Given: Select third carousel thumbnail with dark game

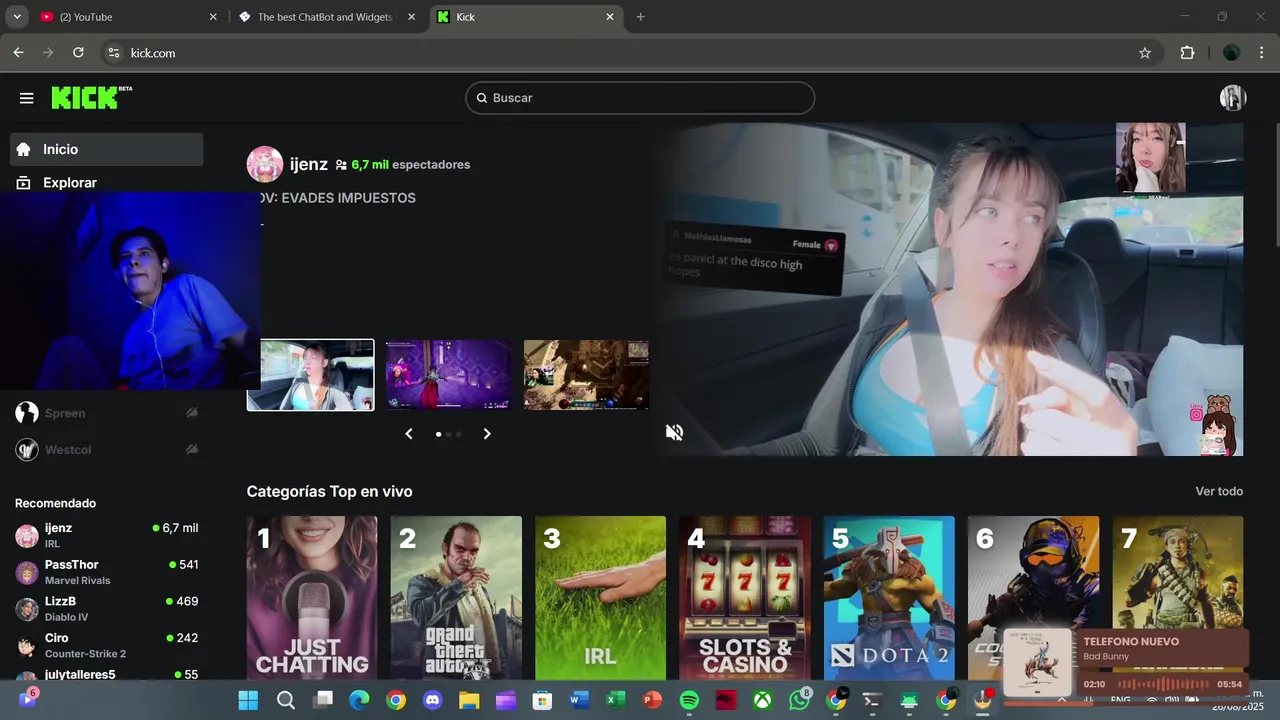Looking at the screenshot, I should click(586, 375).
